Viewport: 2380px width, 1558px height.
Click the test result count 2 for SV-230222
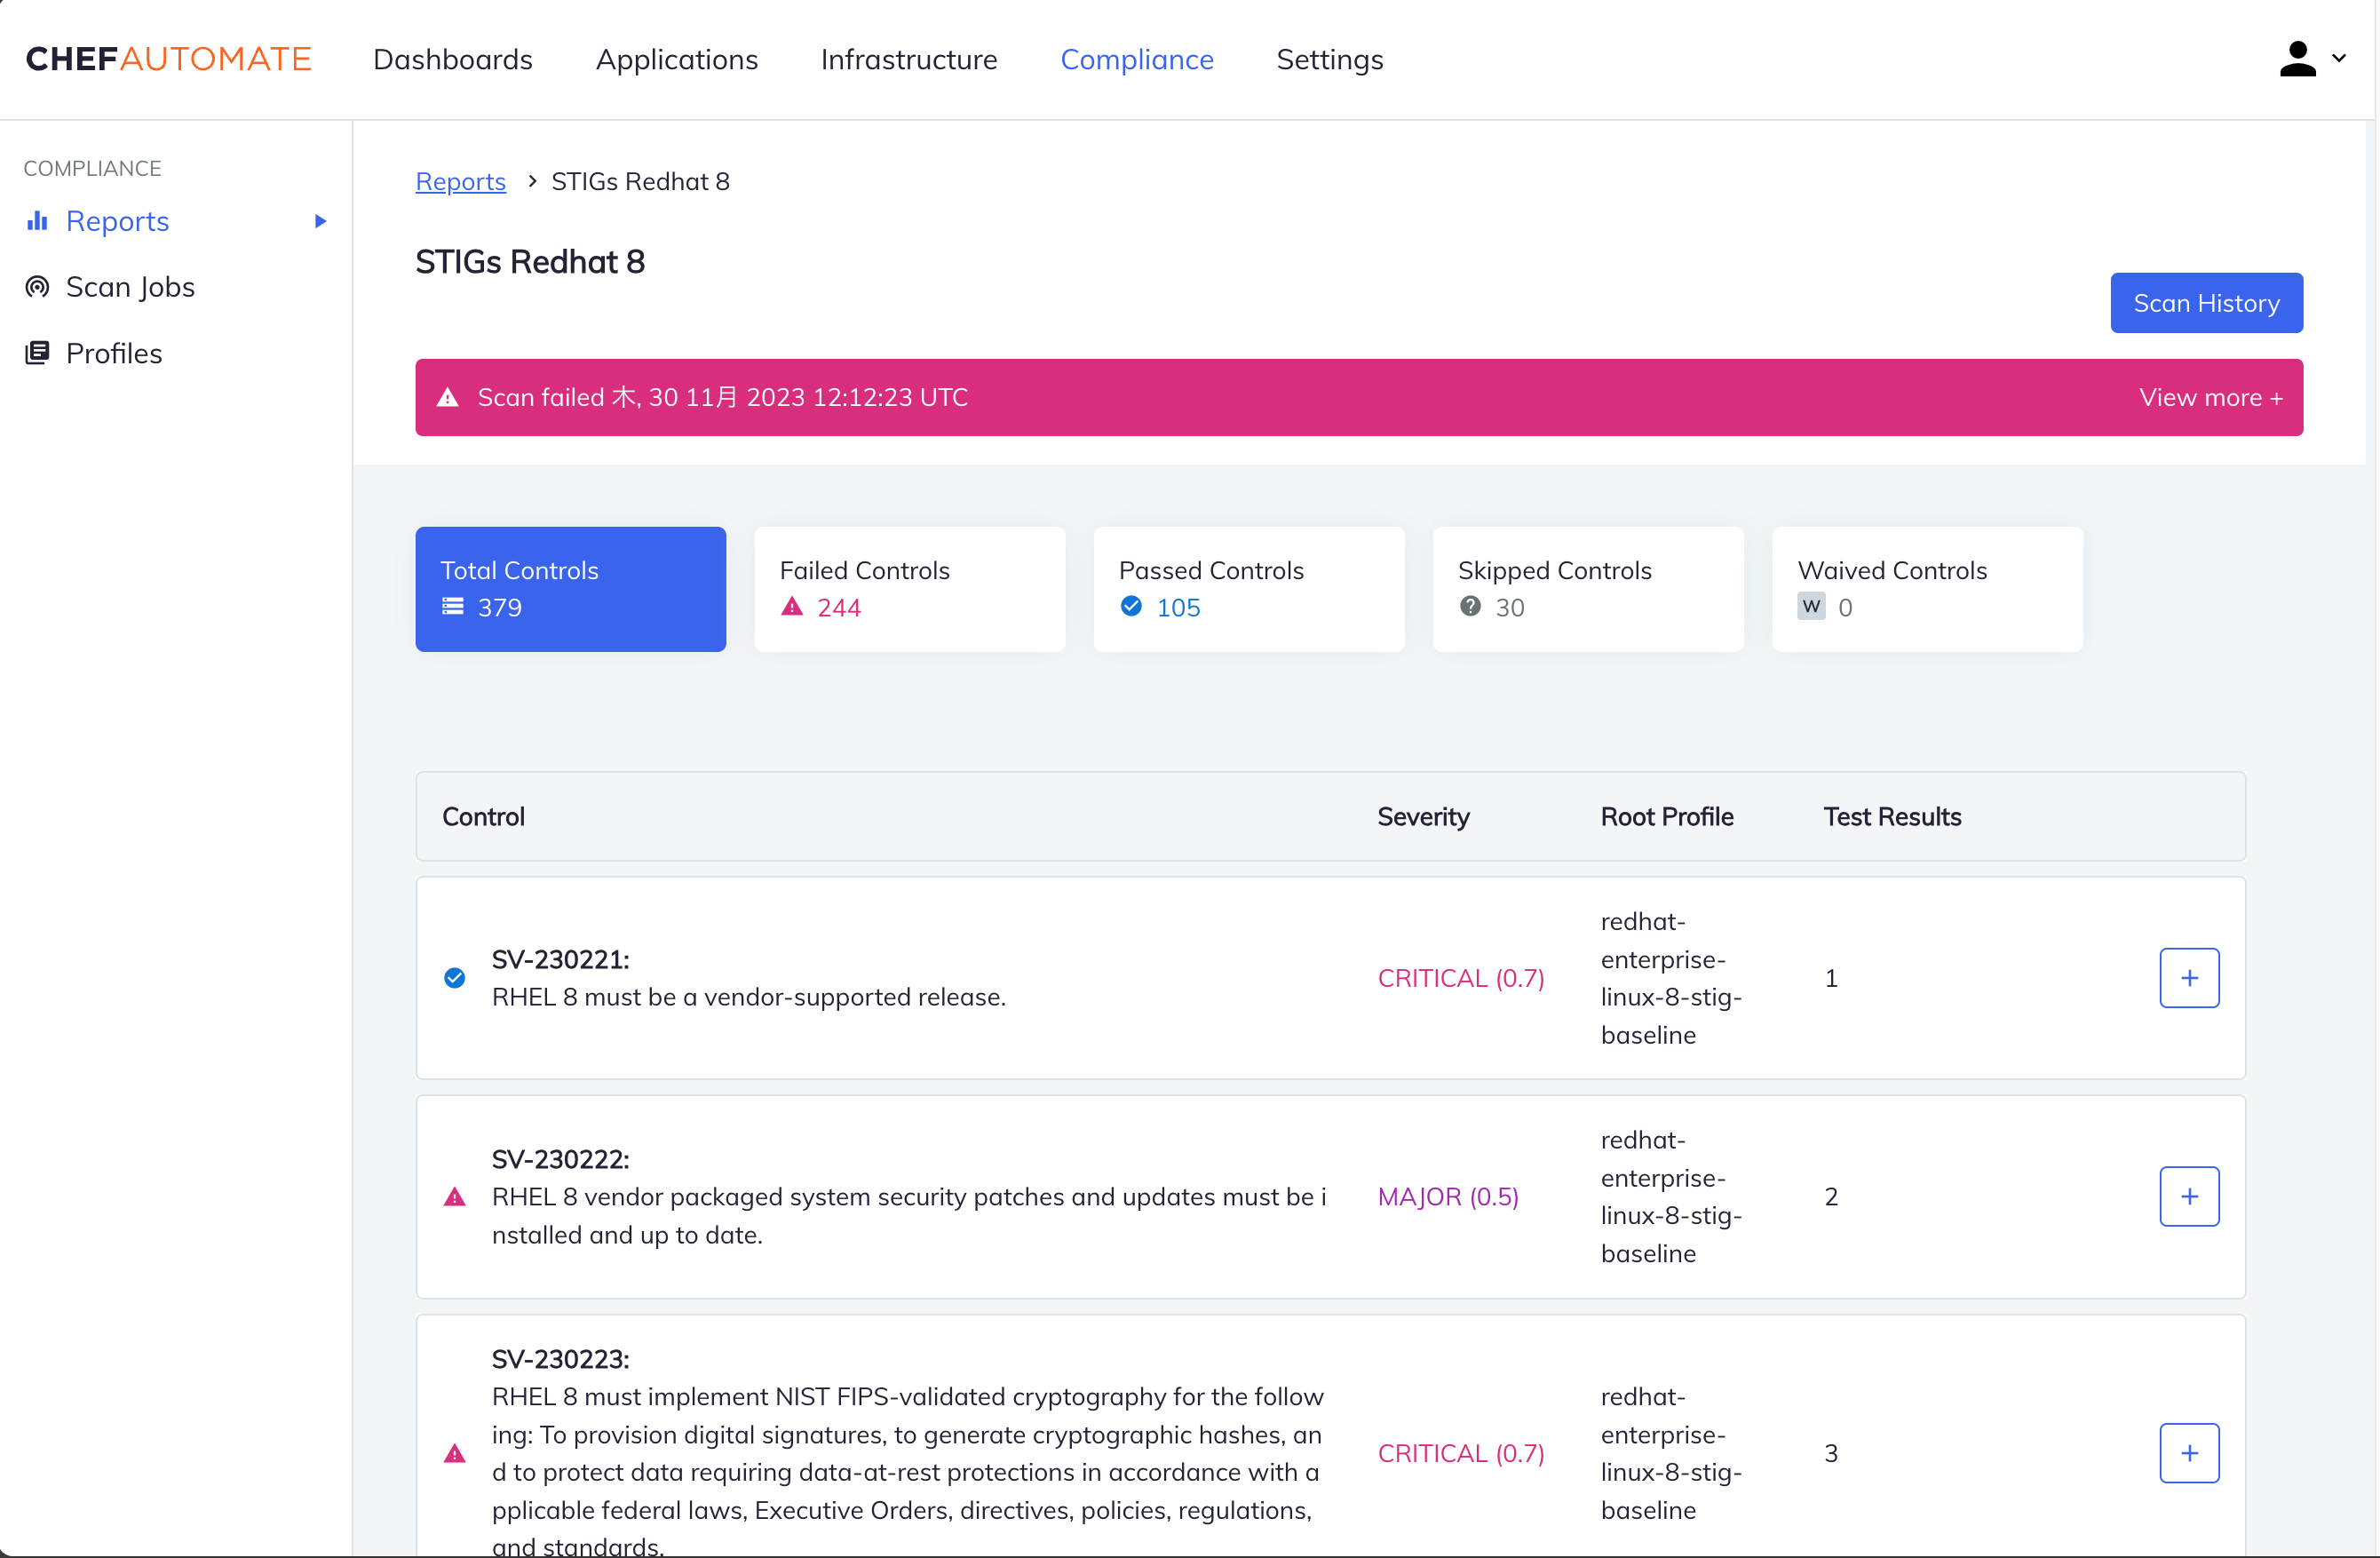(1831, 1197)
